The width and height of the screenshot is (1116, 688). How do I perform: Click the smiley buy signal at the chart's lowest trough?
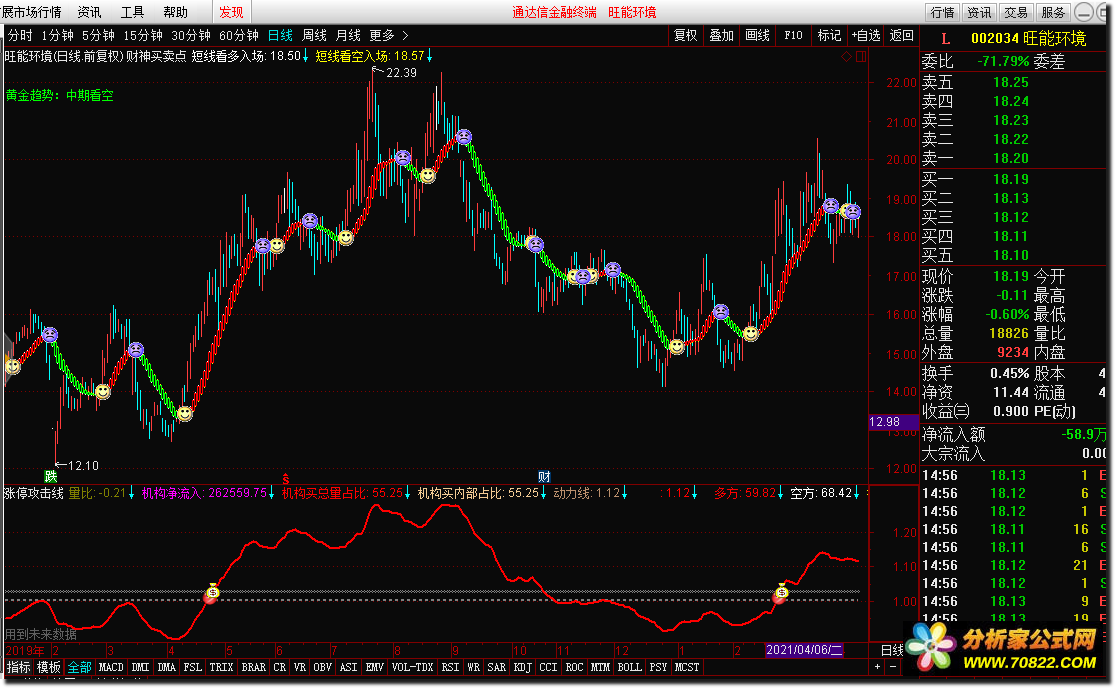pos(184,413)
